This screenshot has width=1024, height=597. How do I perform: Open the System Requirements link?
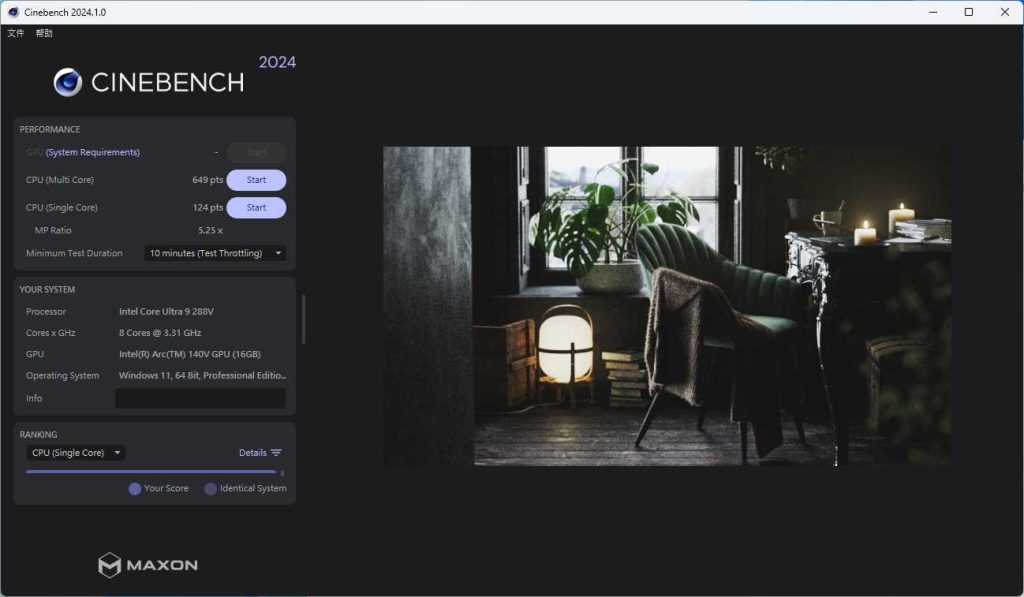(93, 152)
